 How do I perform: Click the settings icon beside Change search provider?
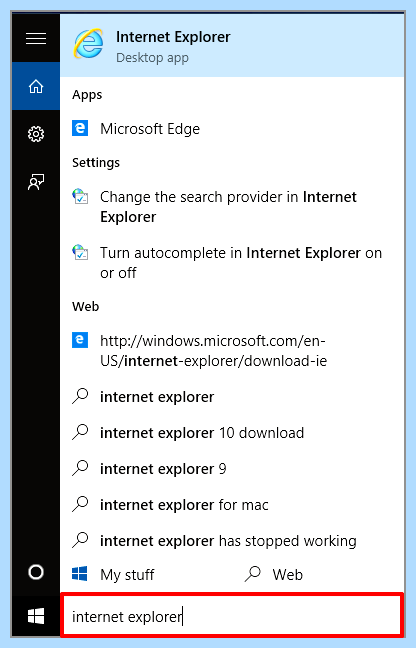(80, 197)
